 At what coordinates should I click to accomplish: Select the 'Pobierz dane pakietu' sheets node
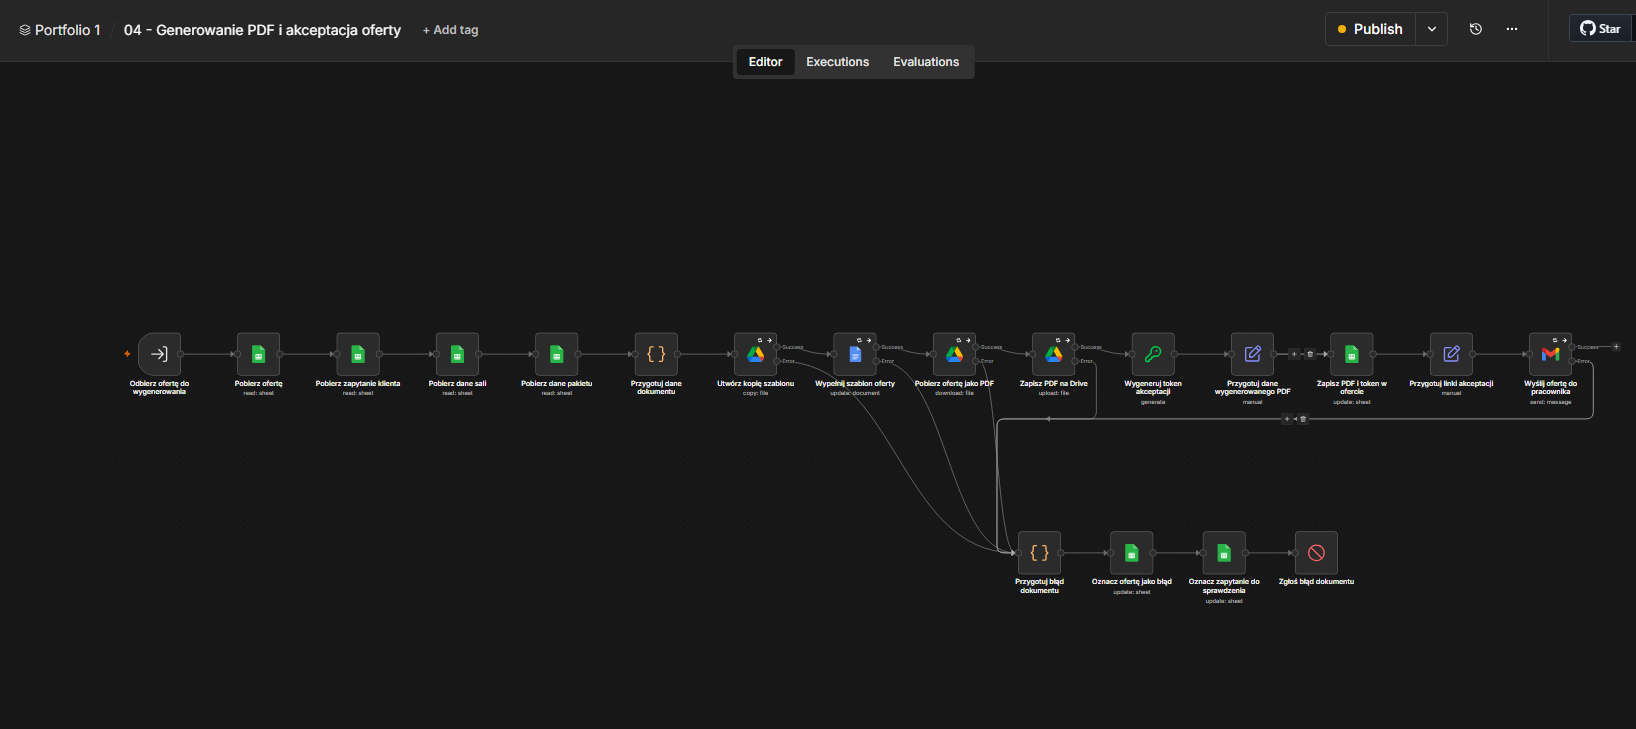tap(557, 354)
